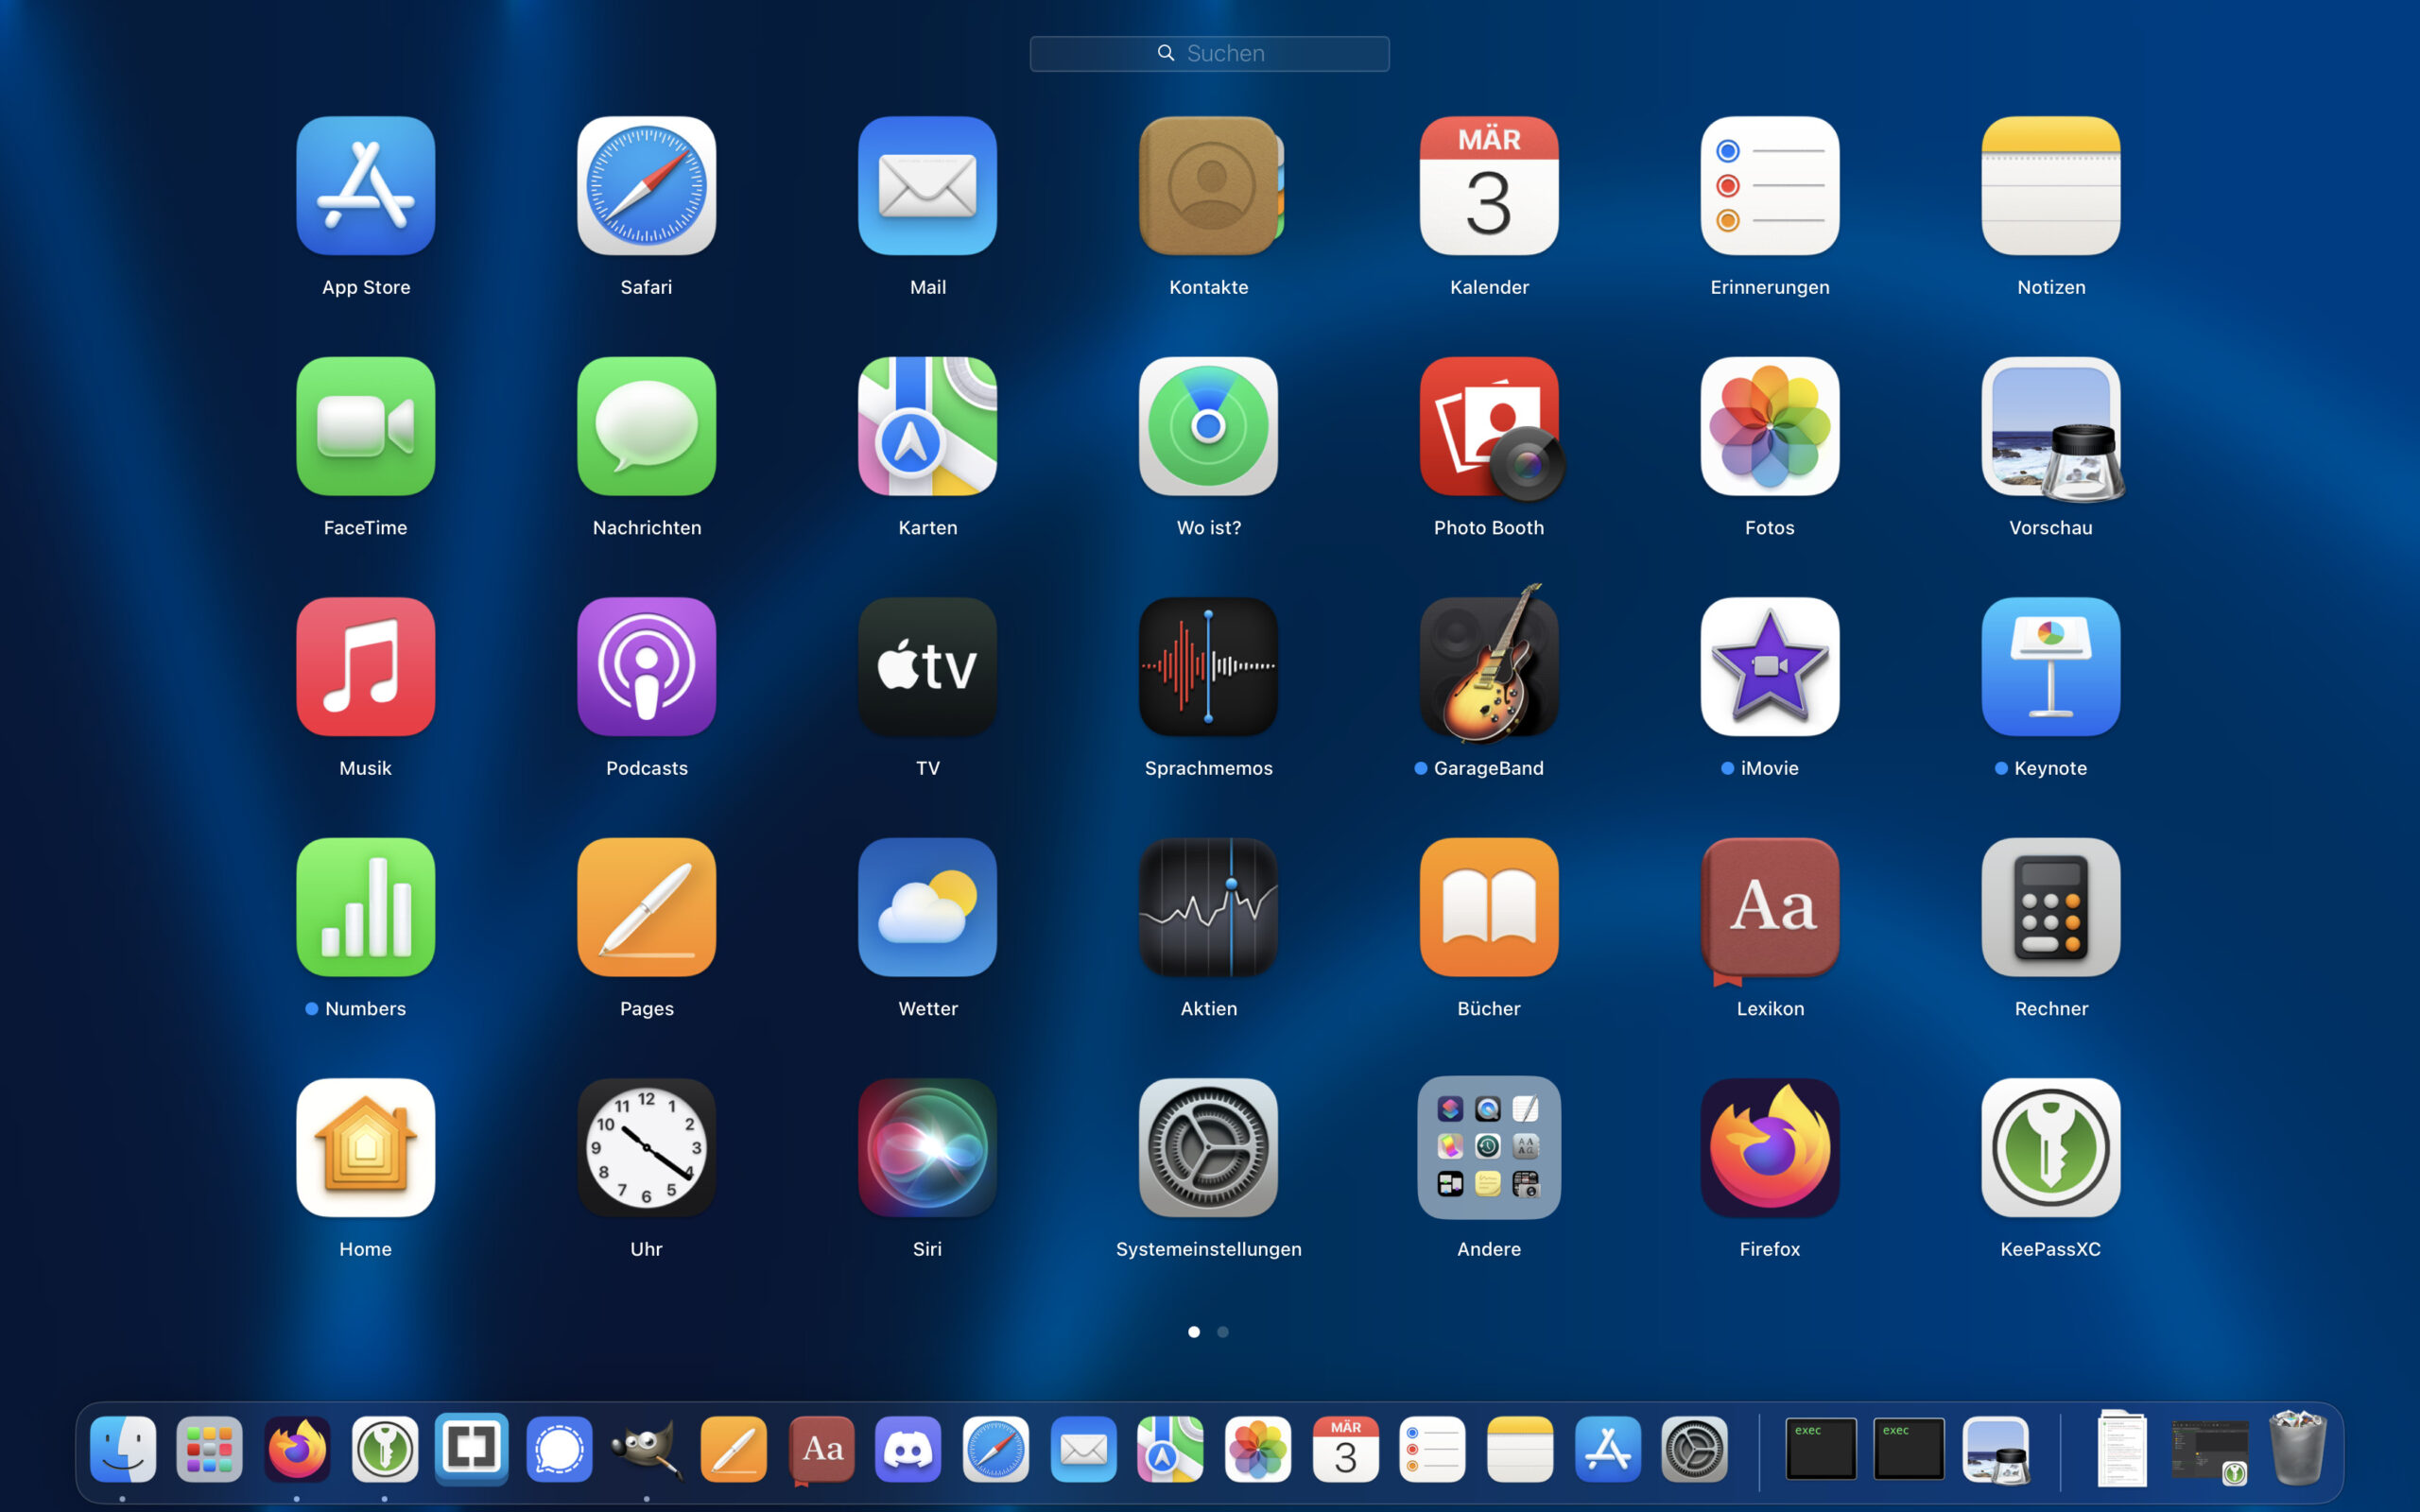Screen dimensions: 2420x1512
Task: Launch Safari from the Launchpad grid
Action: (x=646, y=186)
